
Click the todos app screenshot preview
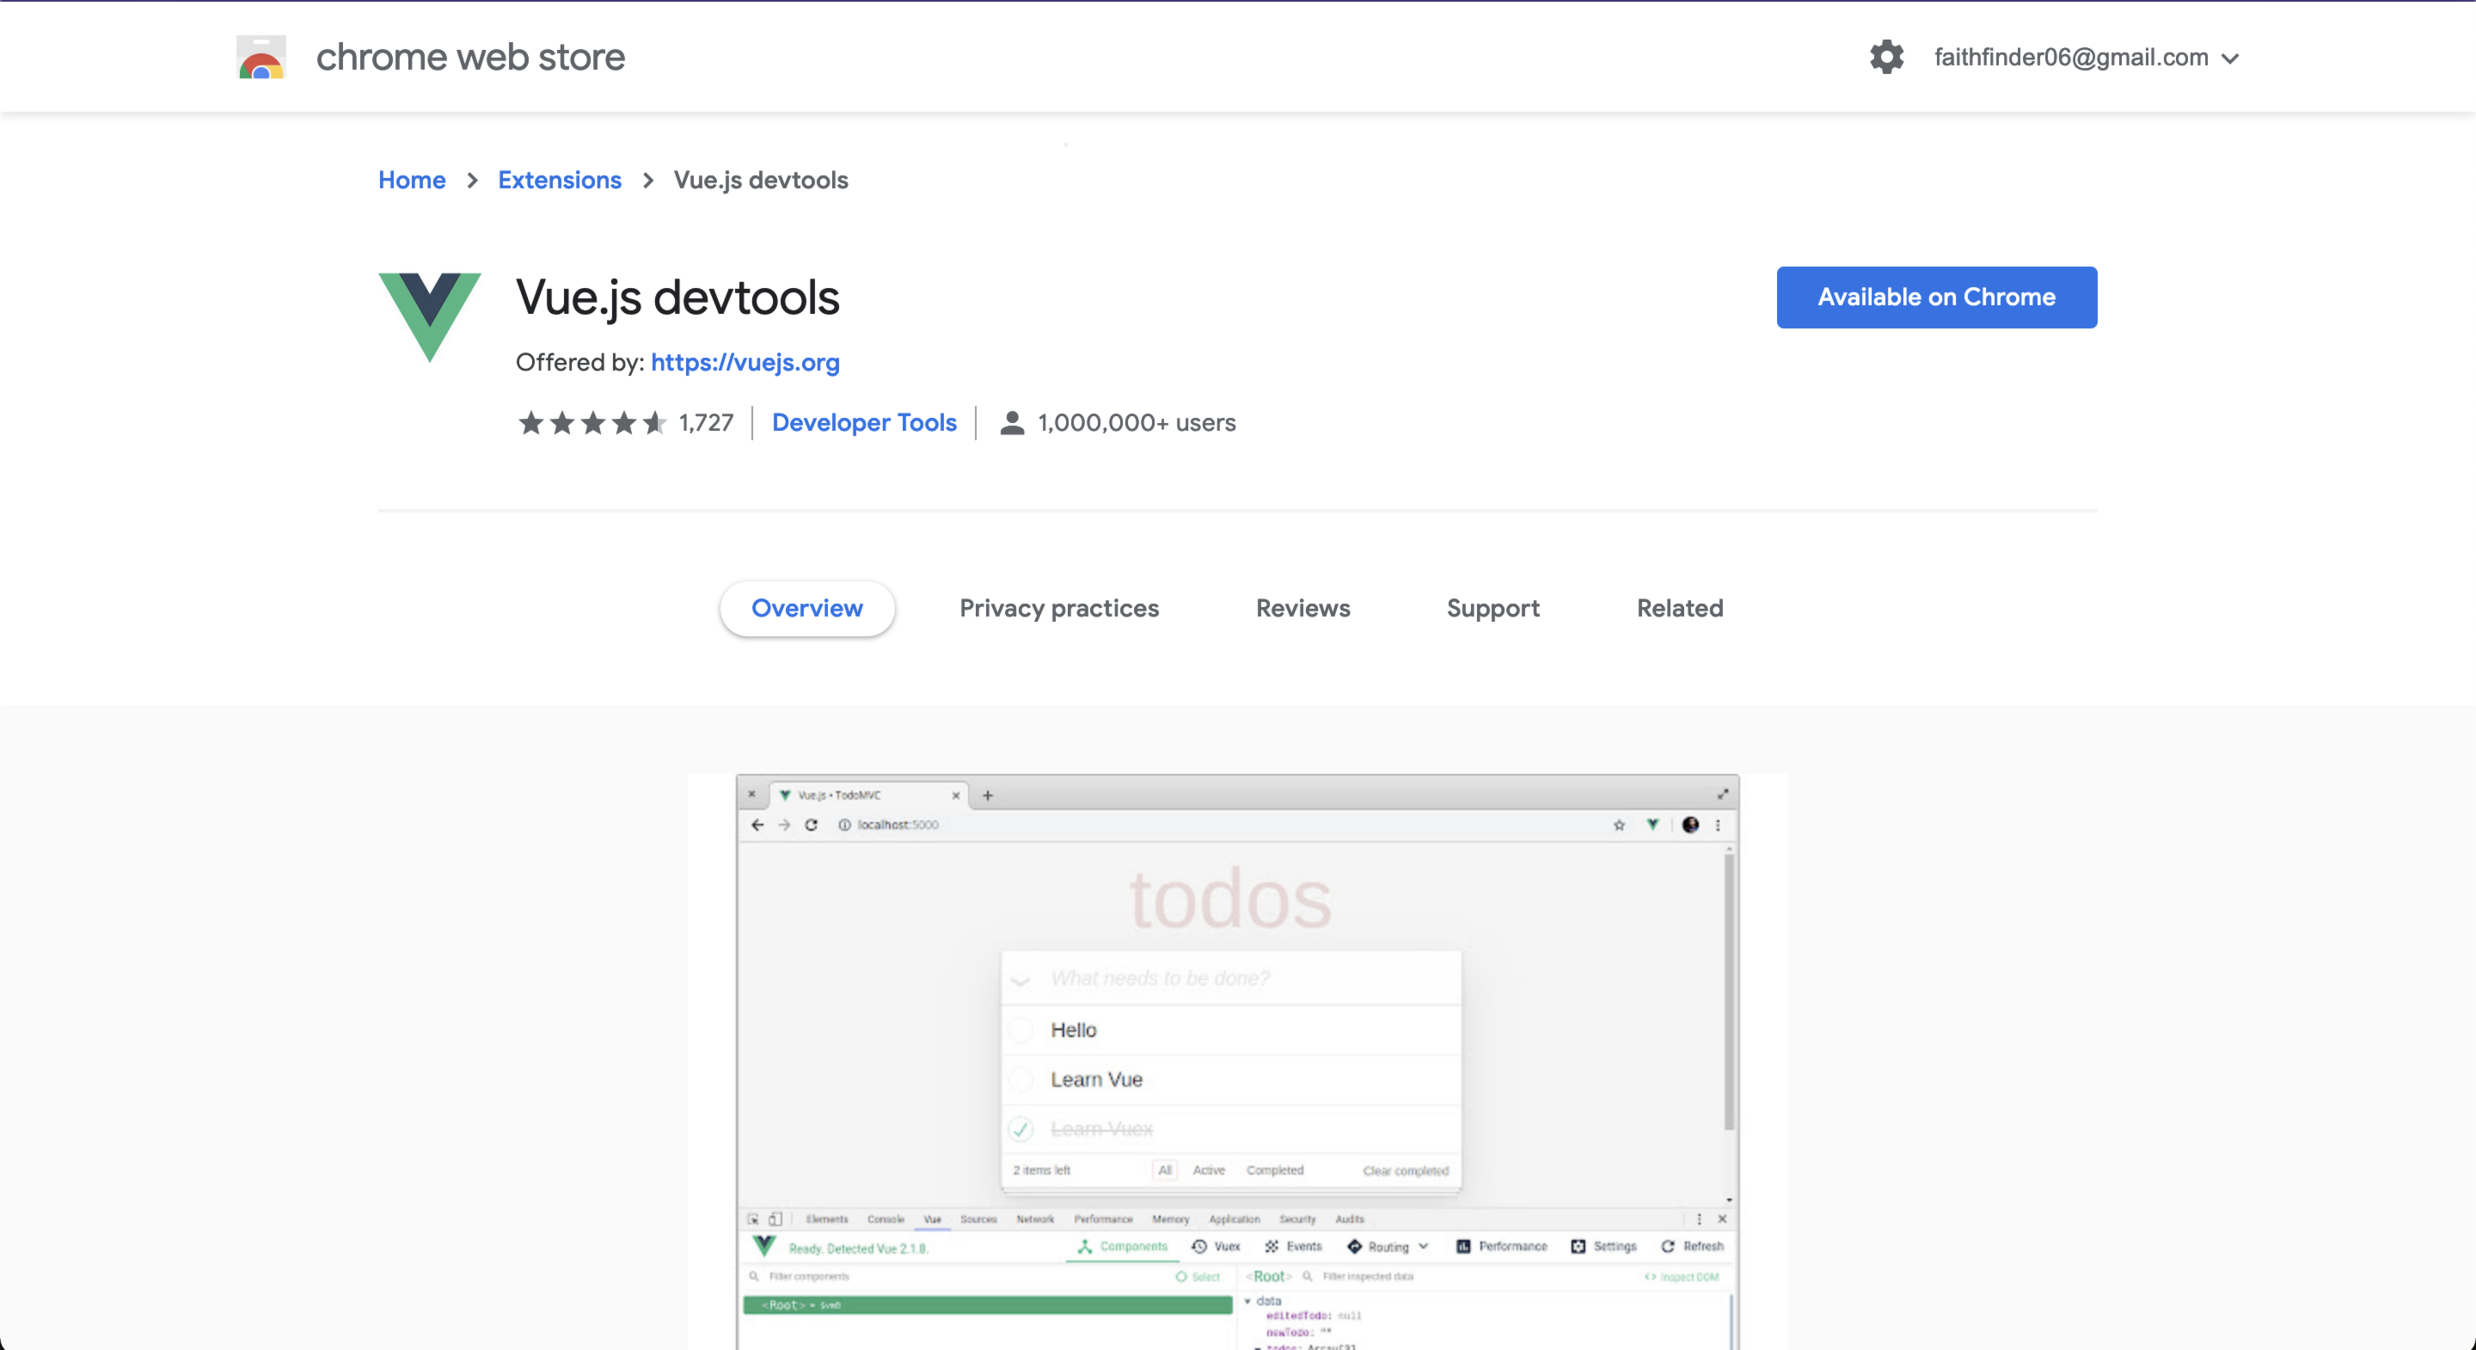pos(1237,1060)
